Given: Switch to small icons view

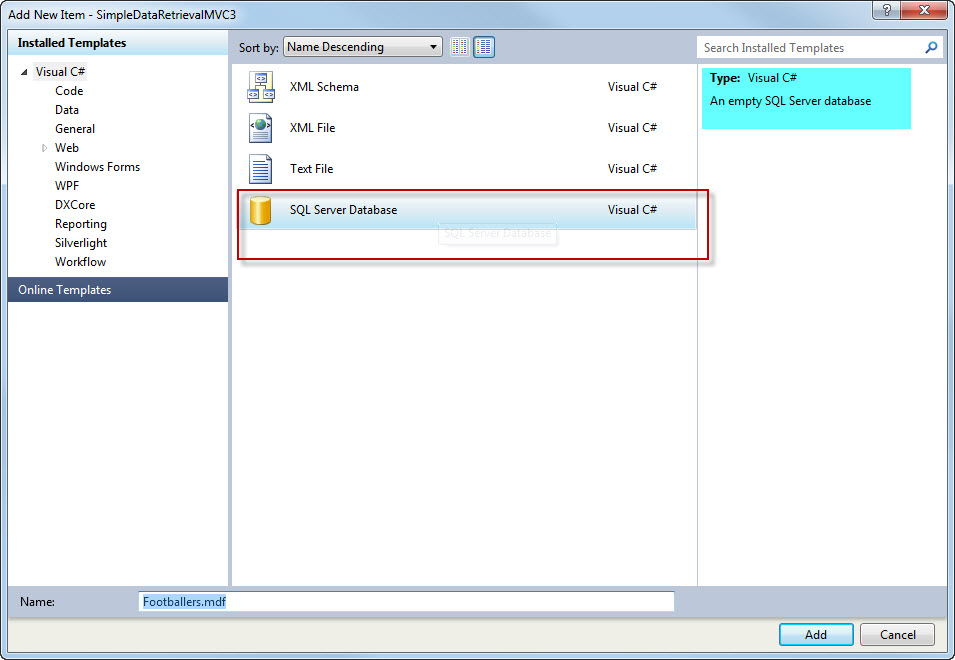Looking at the screenshot, I should coord(460,47).
